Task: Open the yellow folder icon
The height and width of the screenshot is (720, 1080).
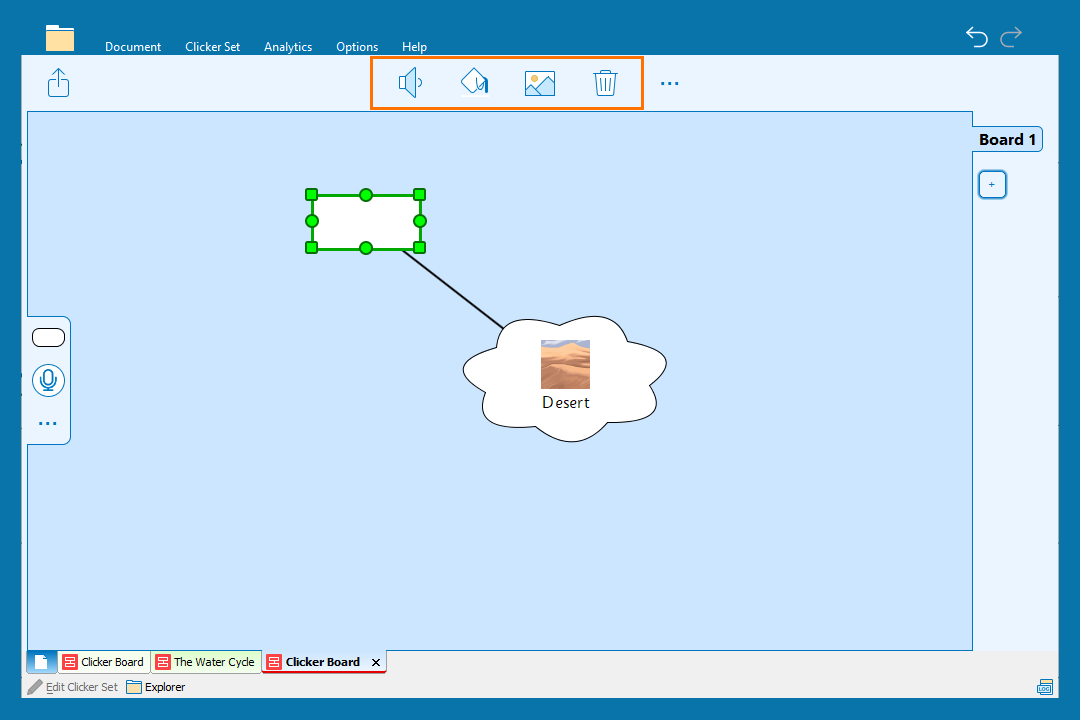Action: point(60,38)
